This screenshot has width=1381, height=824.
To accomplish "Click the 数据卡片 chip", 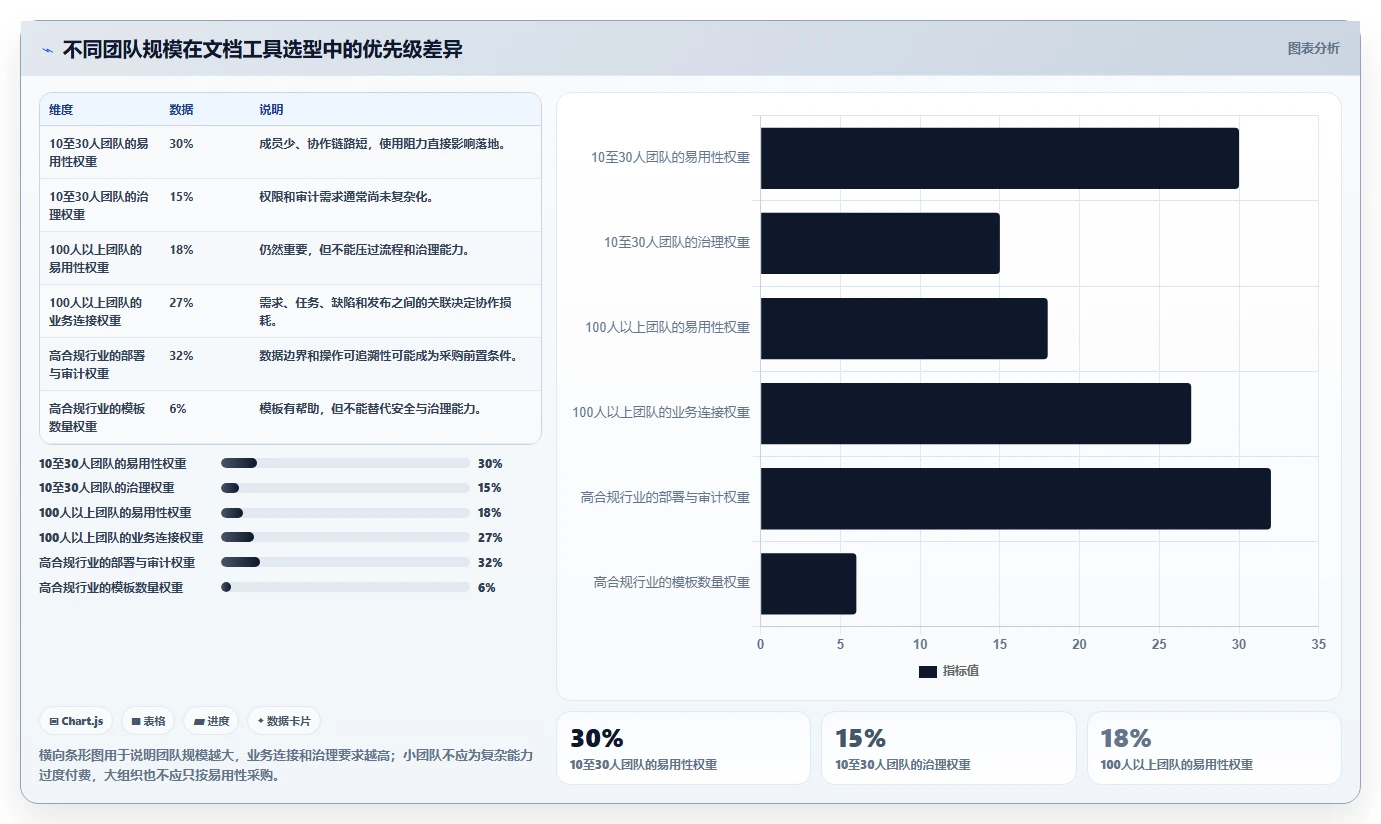I will (x=284, y=721).
